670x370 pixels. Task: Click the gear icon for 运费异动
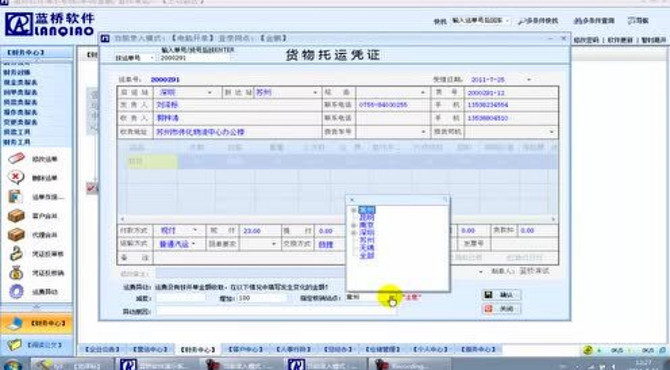coord(16,291)
